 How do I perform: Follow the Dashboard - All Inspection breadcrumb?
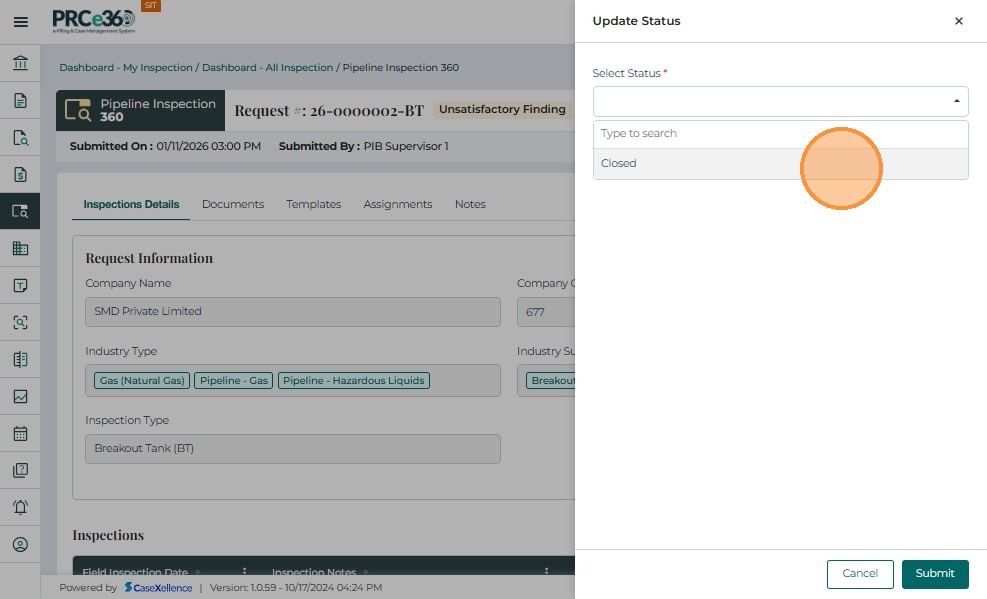tap(267, 68)
